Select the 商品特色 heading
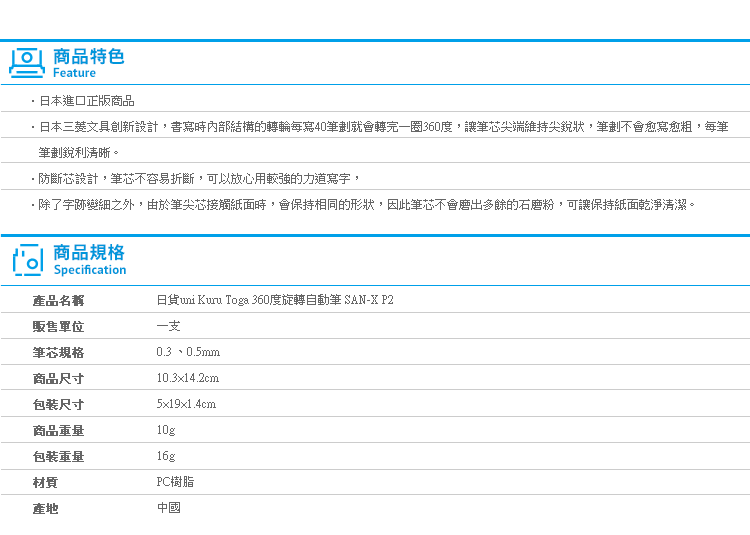This screenshot has height=535, width=750. [x=88, y=56]
